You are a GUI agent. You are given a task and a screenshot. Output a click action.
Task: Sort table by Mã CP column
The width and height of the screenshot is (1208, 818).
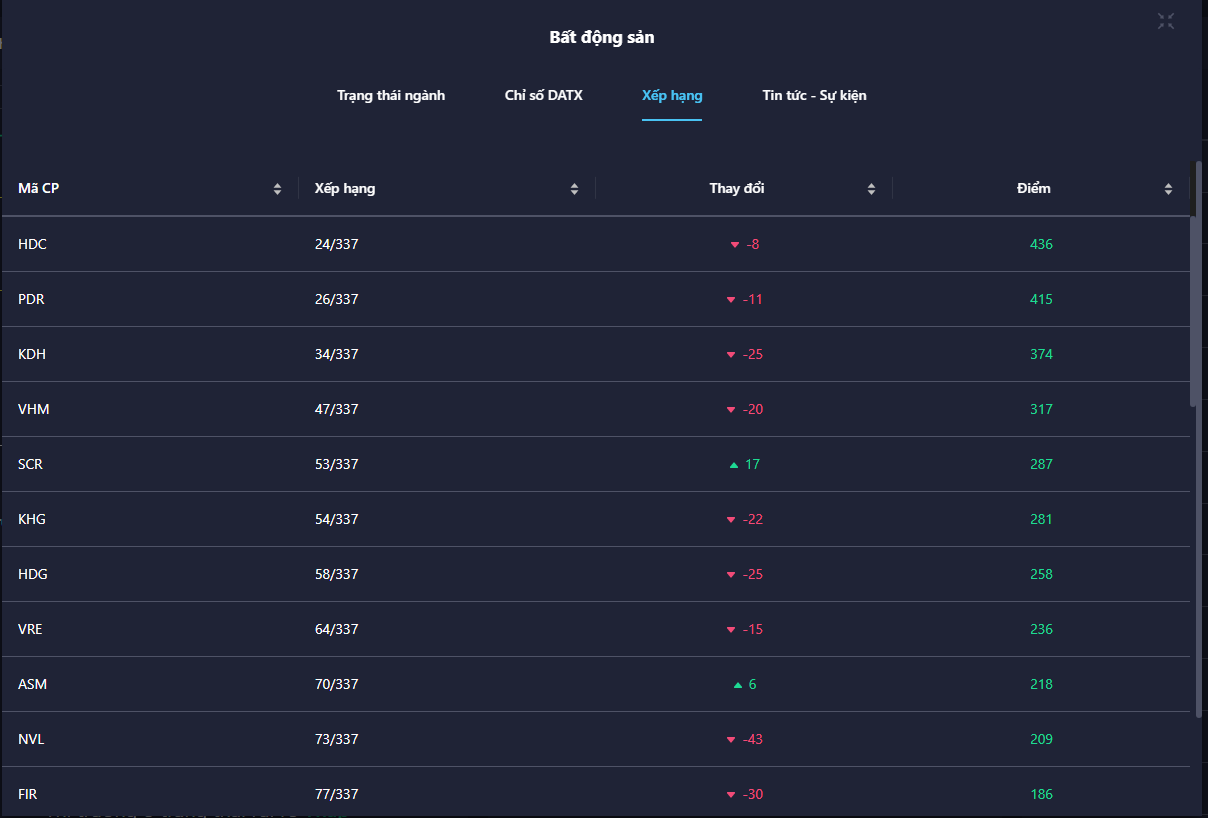(x=277, y=189)
